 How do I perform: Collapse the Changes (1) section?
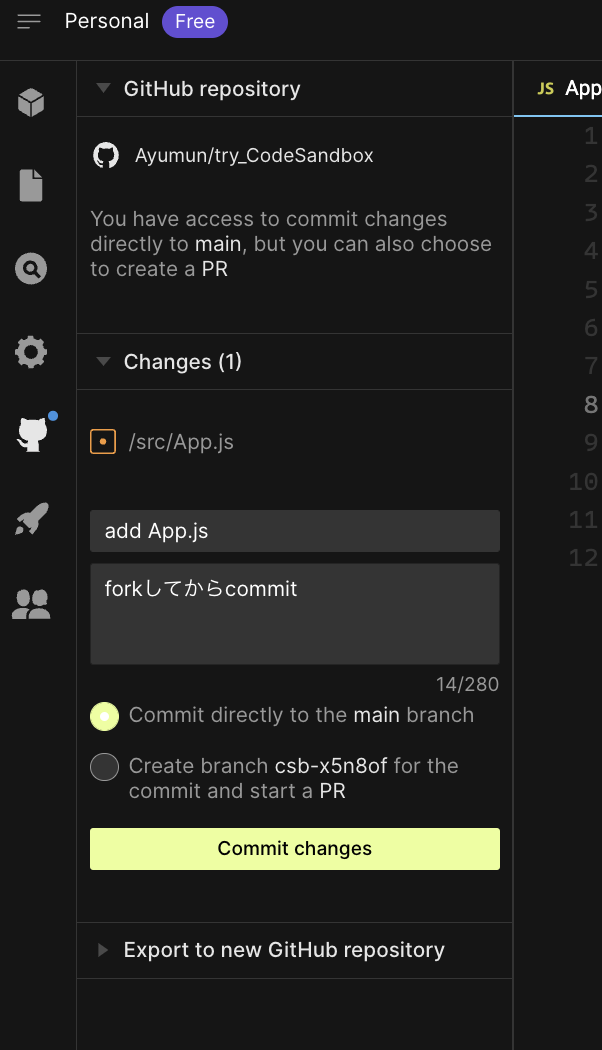[104, 362]
